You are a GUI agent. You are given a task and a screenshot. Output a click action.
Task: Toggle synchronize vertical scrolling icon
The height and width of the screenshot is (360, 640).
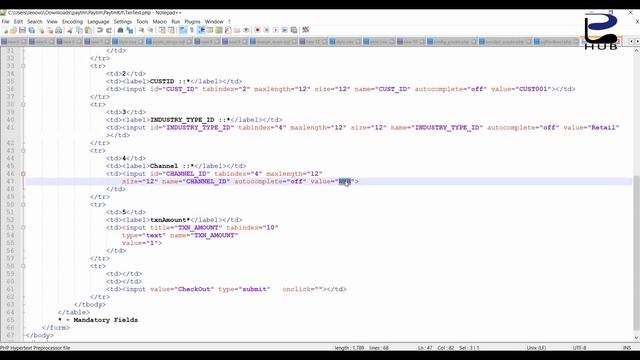click(x=162, y=30)
